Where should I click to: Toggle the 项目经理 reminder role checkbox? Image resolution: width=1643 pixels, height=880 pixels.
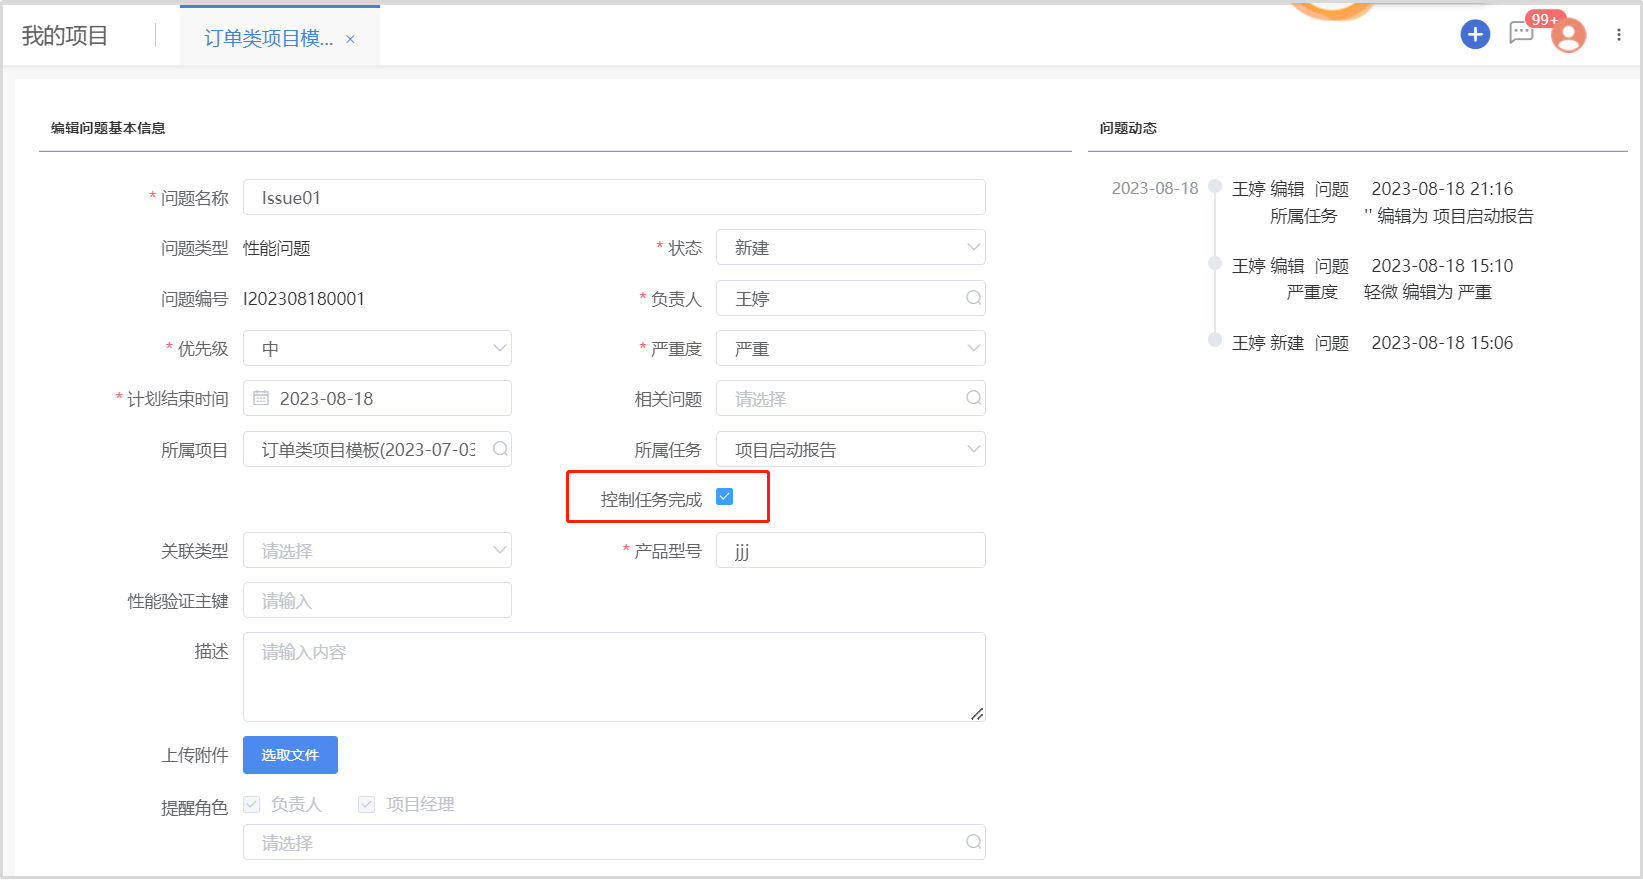pos(367,804)
